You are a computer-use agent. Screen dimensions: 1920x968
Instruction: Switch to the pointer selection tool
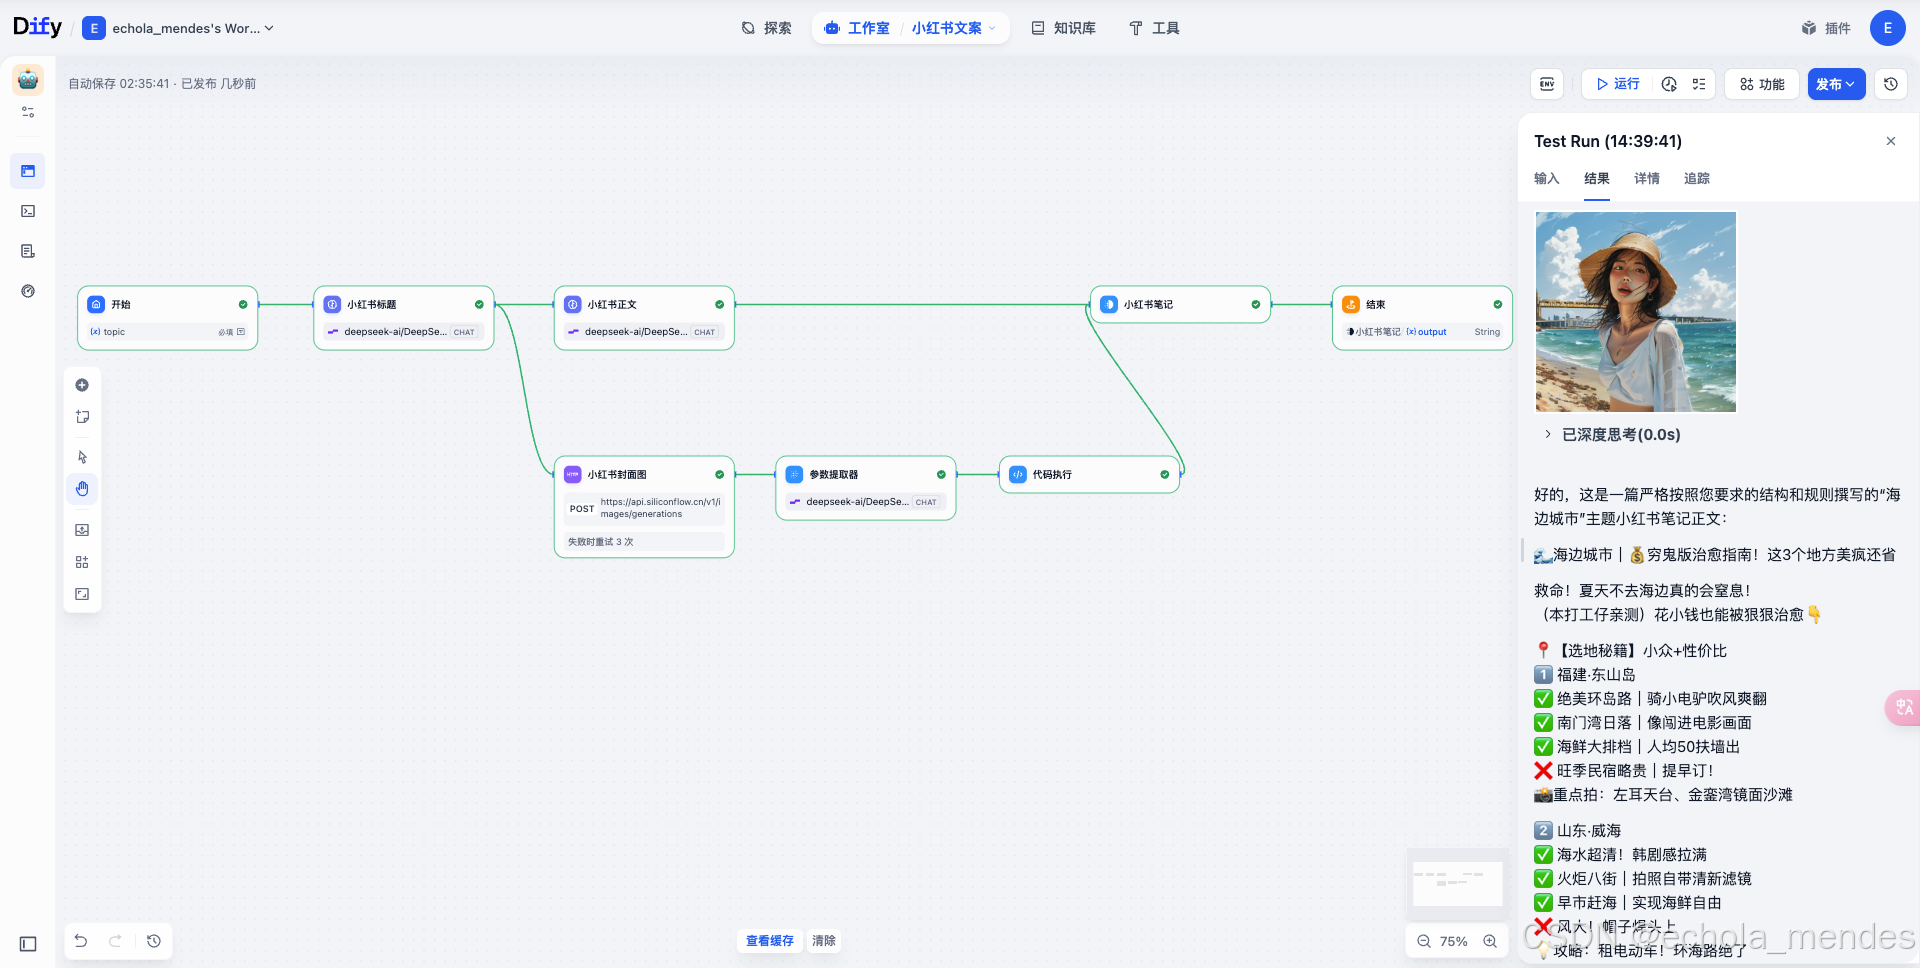[x=82, y=457]
